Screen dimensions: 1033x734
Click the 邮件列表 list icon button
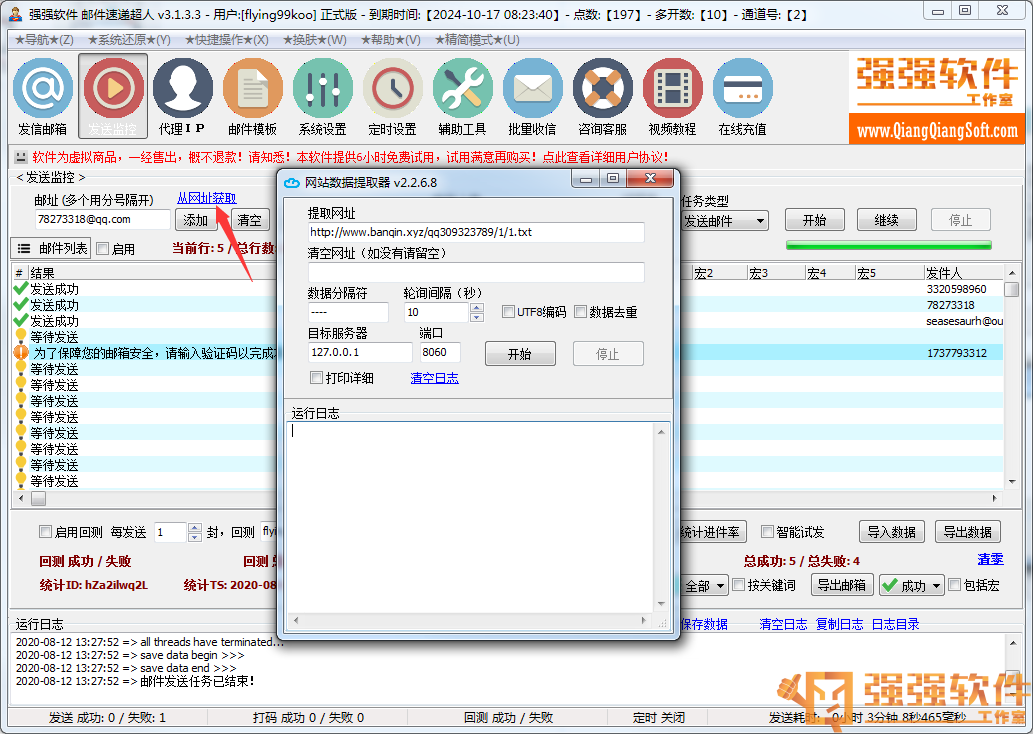[x=51, y=248]
